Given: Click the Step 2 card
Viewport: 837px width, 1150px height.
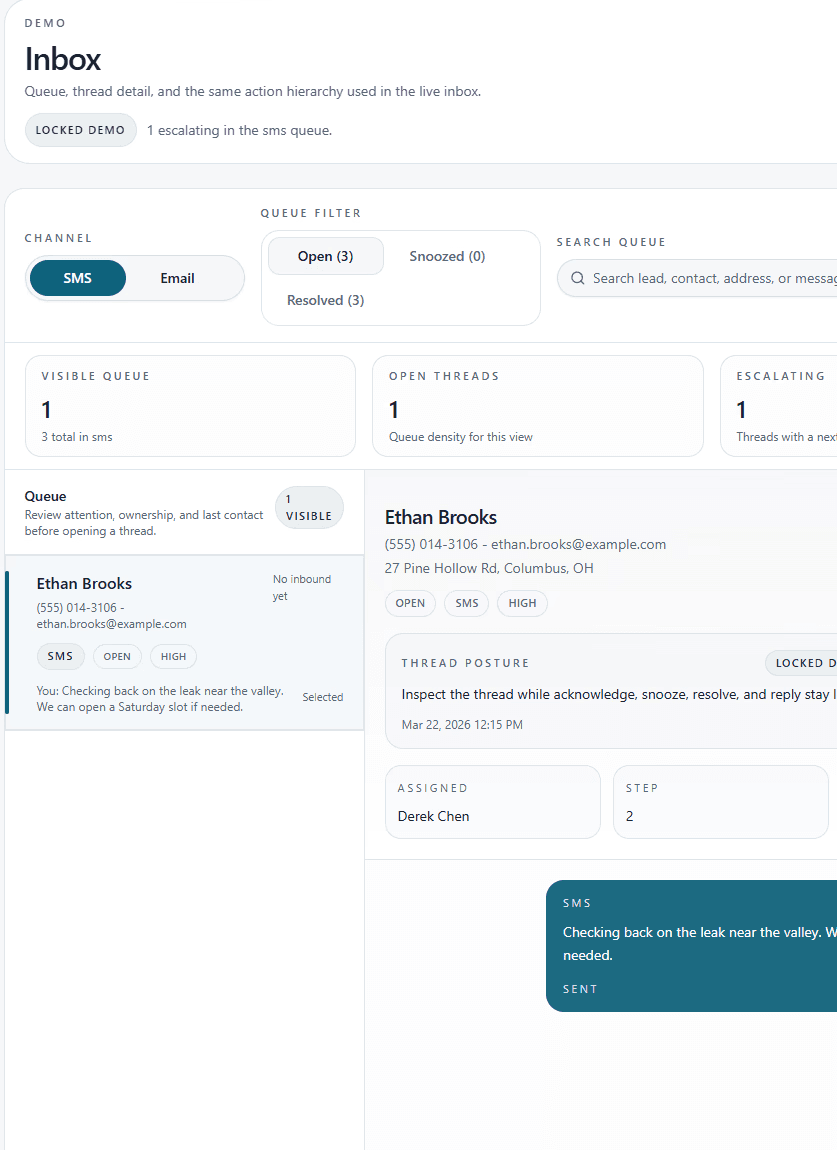Looking at the screenshot, I should tap(720, 802).
